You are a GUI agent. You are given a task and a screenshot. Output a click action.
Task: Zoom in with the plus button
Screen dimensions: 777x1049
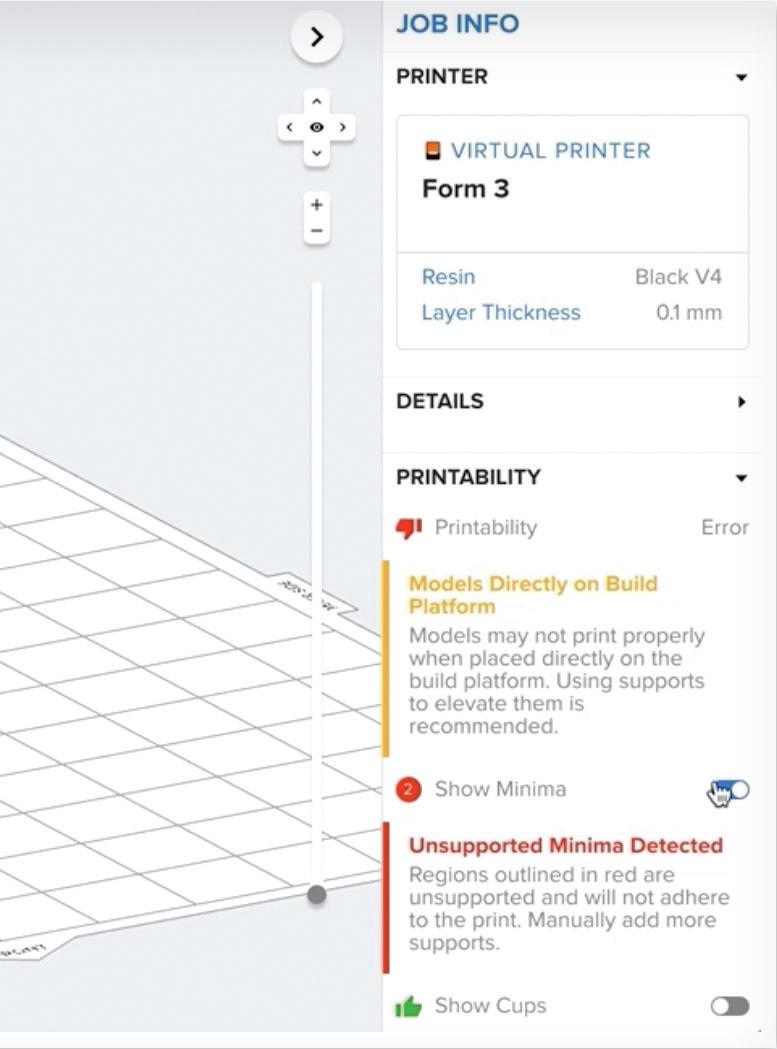coord(317,205)
